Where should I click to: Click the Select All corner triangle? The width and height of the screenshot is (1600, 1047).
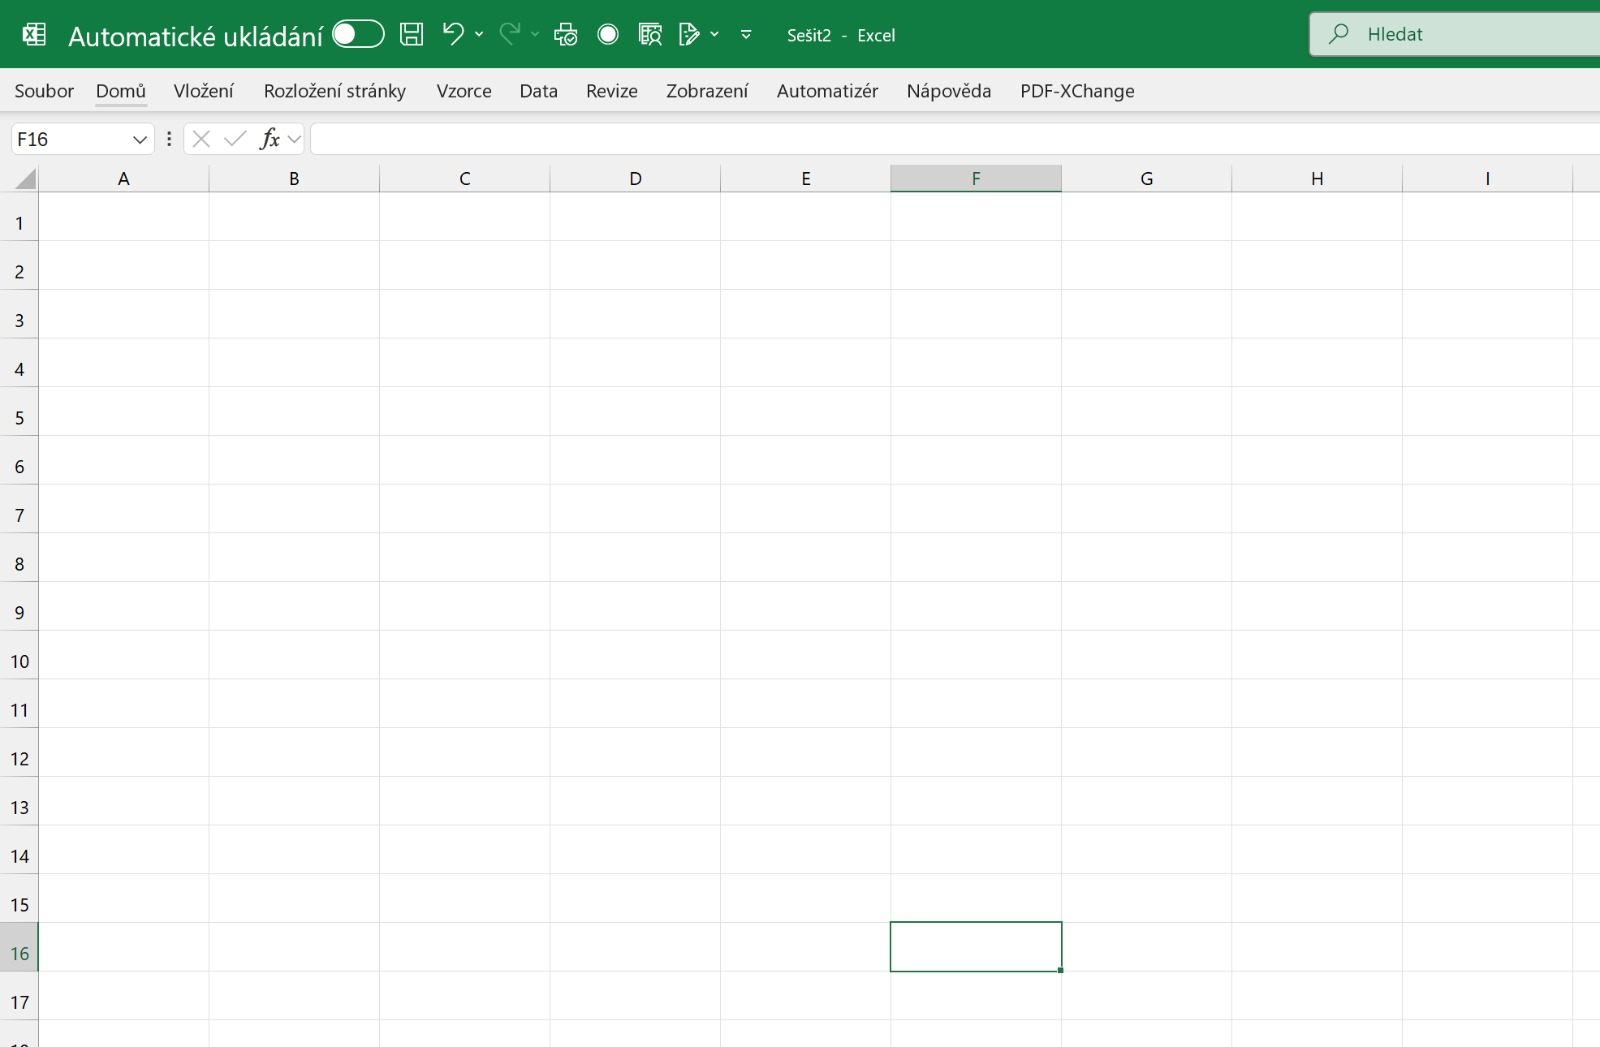[25, 179]
